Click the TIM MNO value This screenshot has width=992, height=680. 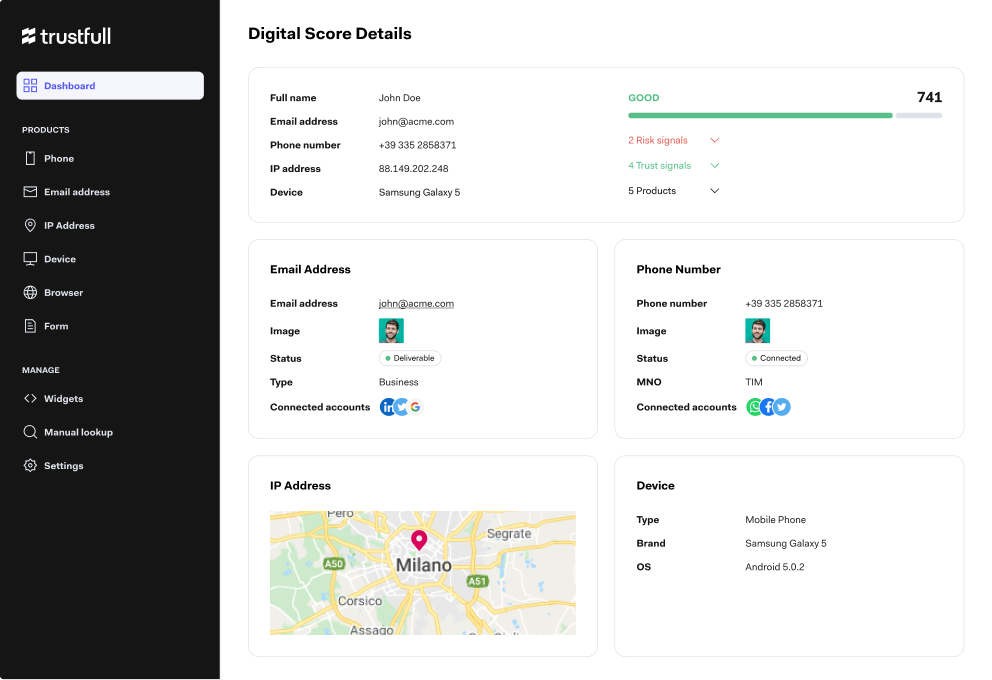(754, 382)
